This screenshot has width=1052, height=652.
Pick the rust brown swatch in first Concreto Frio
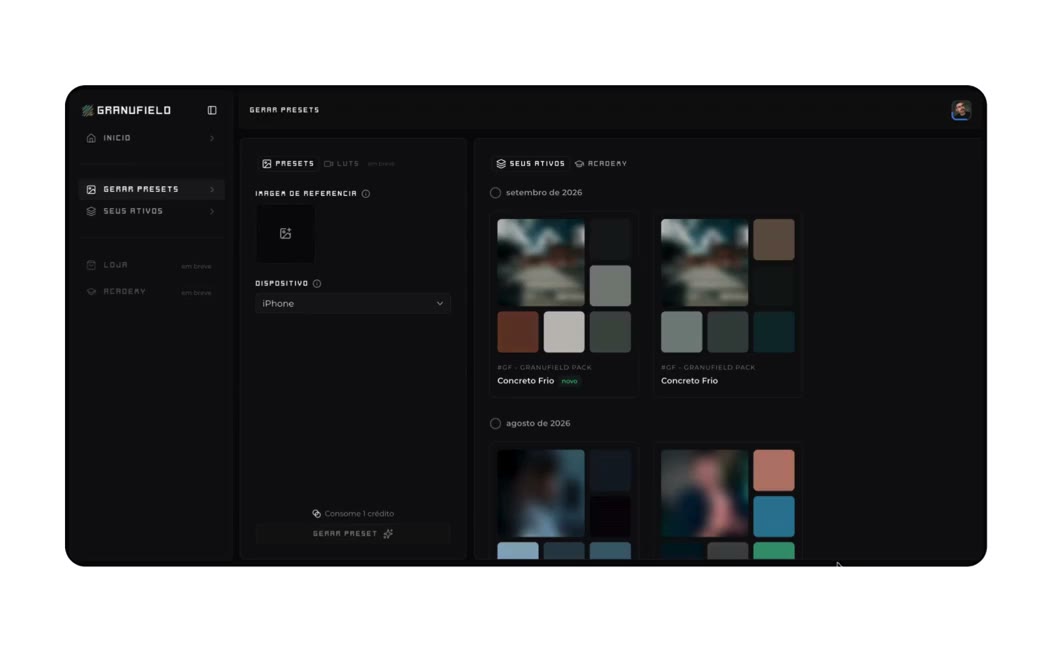[518, 332]
